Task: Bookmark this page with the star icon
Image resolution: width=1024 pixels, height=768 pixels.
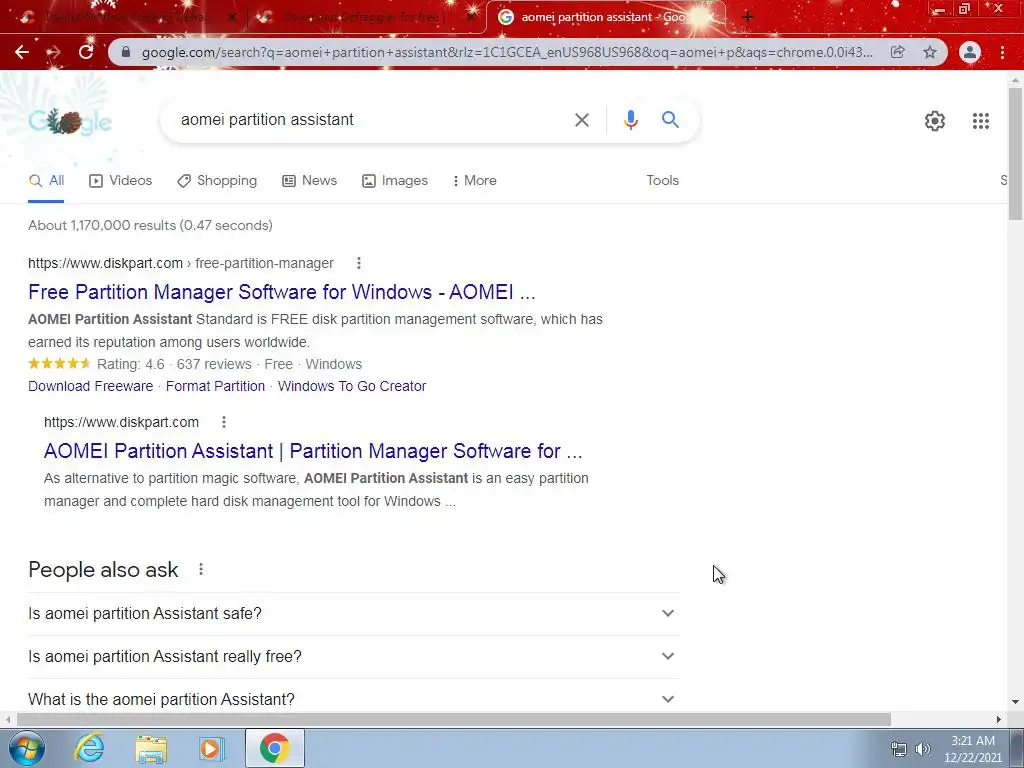Action: coord(930,52)
